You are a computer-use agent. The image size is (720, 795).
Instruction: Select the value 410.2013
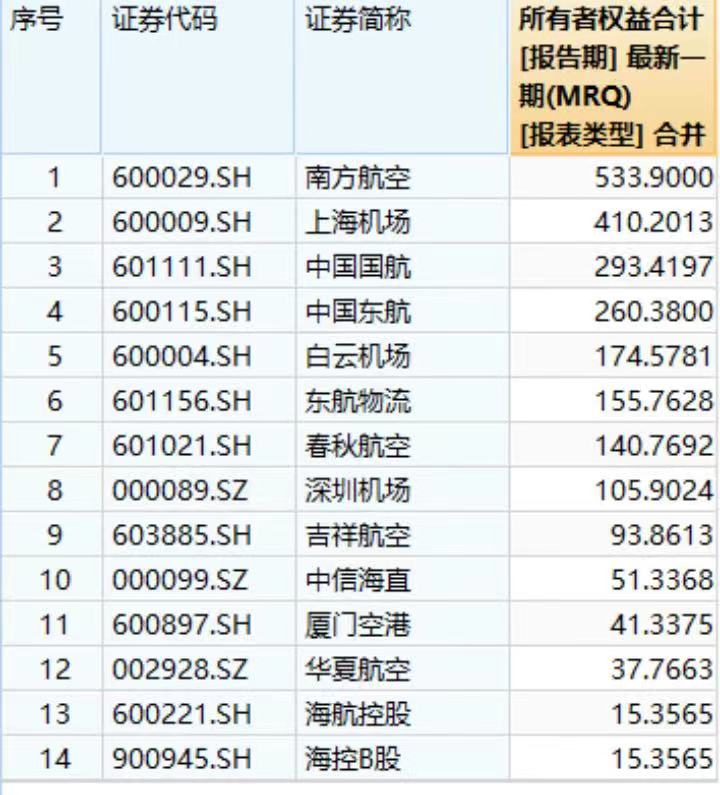tap(654, 223)
